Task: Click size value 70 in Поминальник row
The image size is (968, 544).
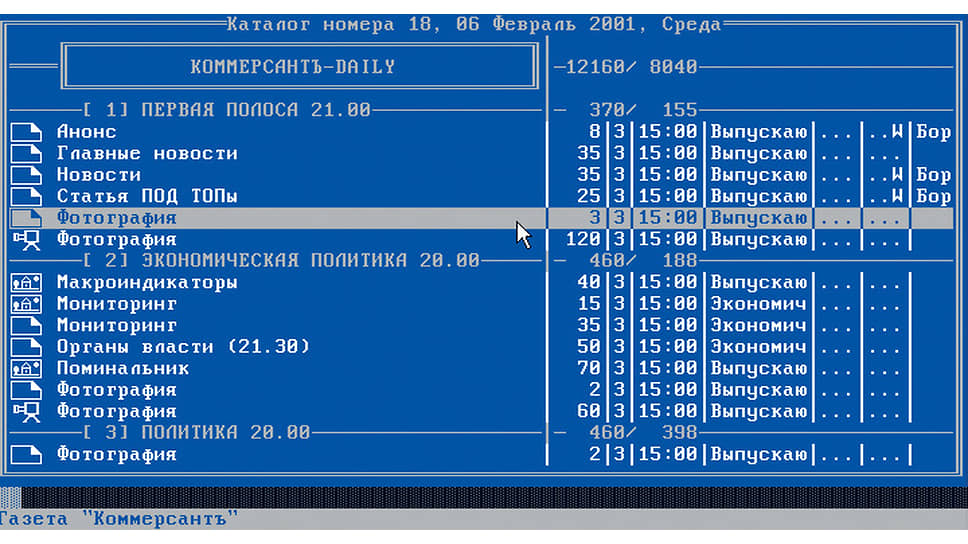Action: click(x=588, y=369)
